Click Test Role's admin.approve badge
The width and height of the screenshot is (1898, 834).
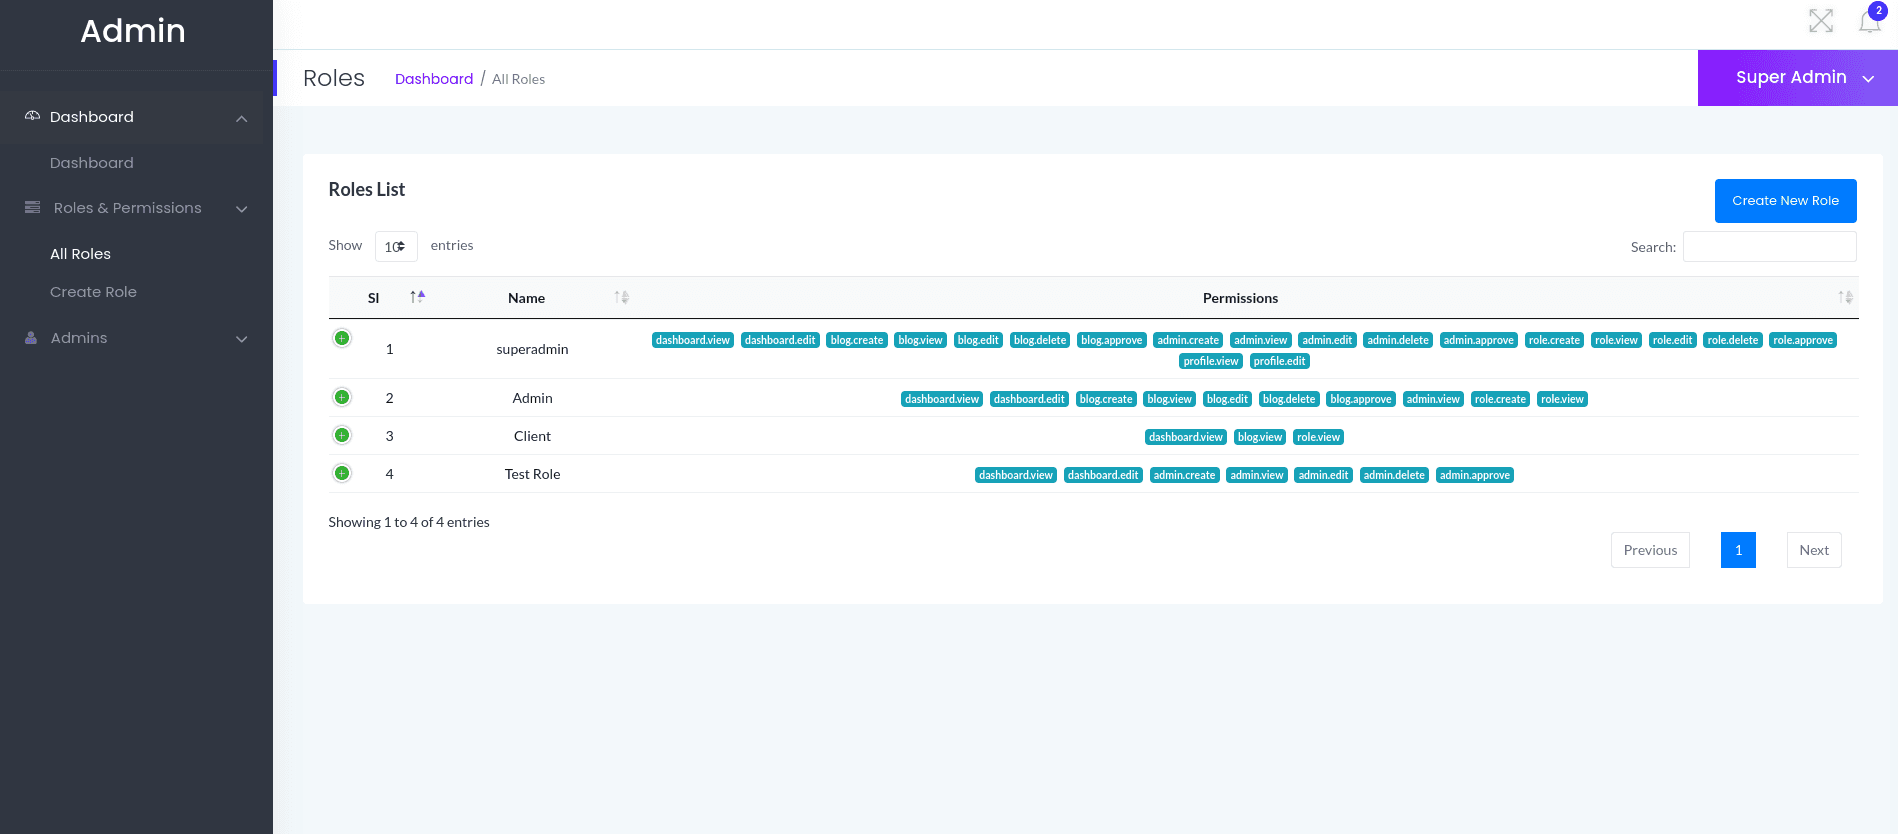[1475, 475]
